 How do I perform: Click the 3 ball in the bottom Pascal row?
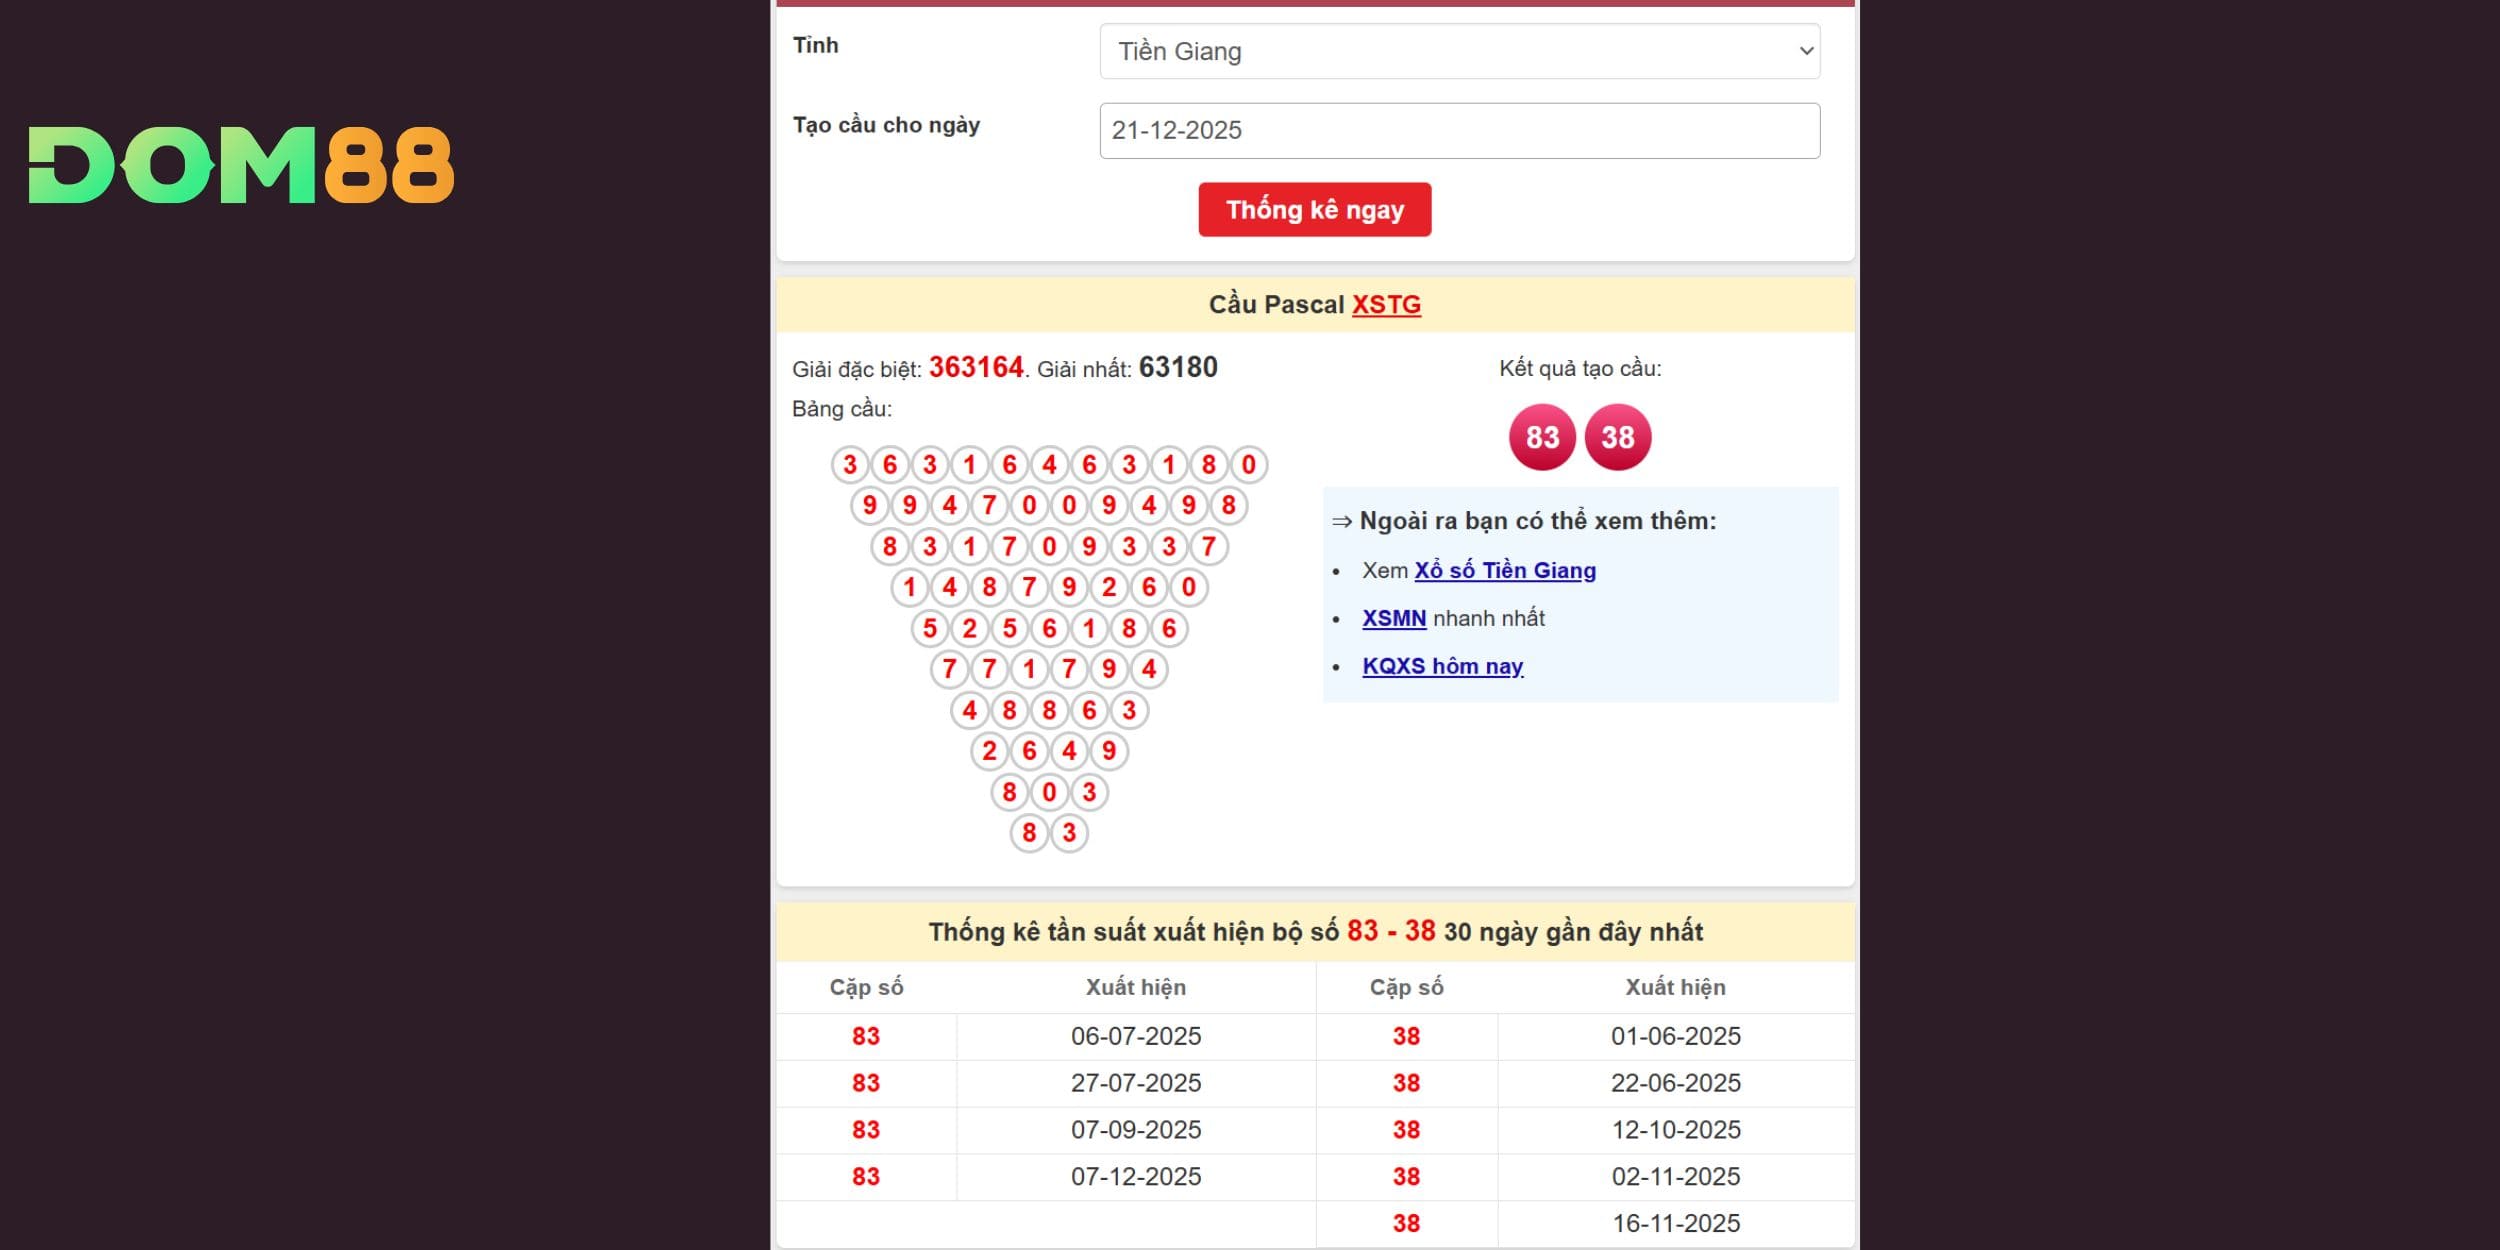[1069, 833]
